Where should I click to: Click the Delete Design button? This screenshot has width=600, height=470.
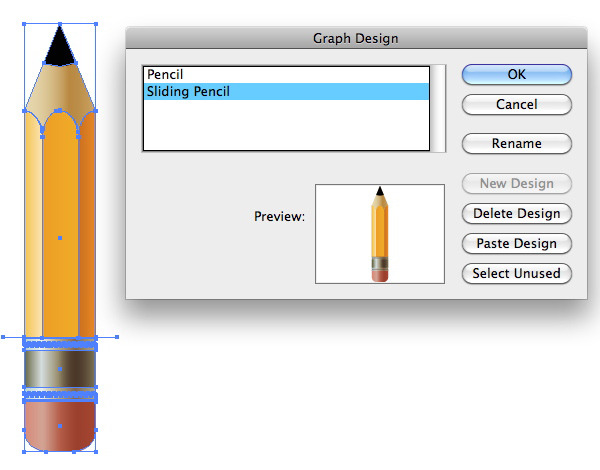click(517, 214)
